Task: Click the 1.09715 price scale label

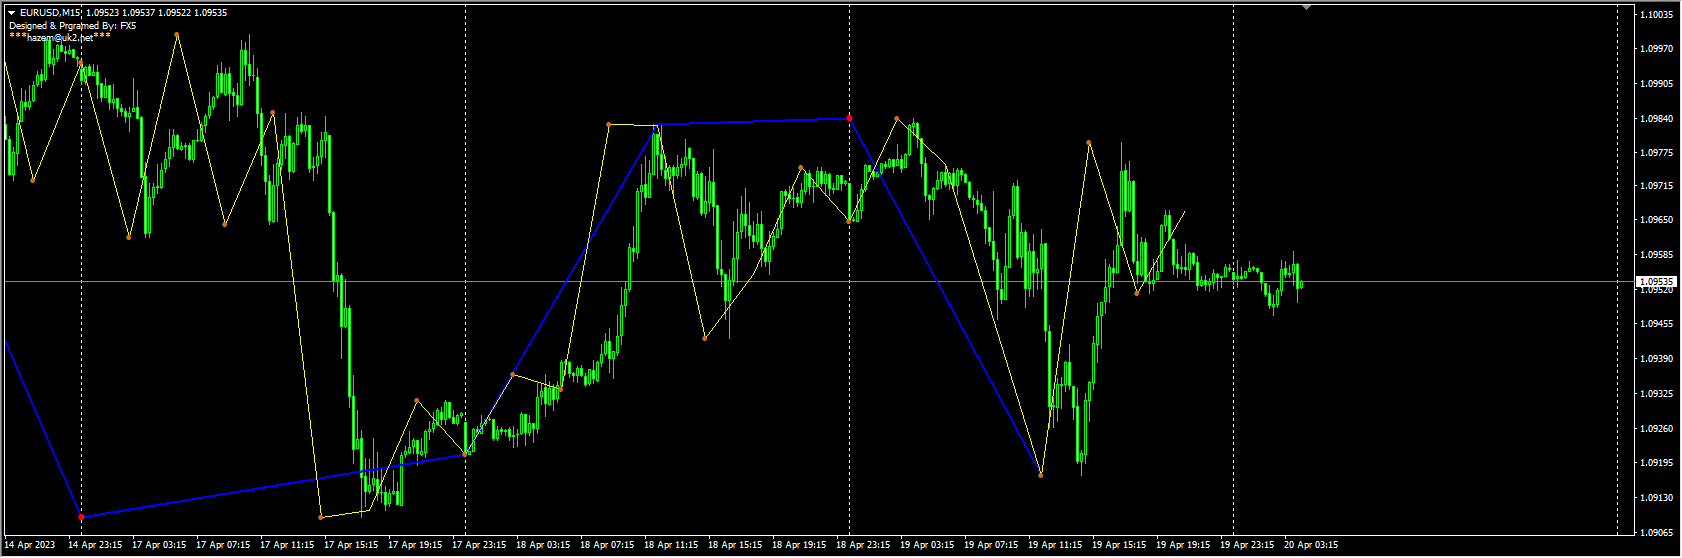Action: [1657, 186]
